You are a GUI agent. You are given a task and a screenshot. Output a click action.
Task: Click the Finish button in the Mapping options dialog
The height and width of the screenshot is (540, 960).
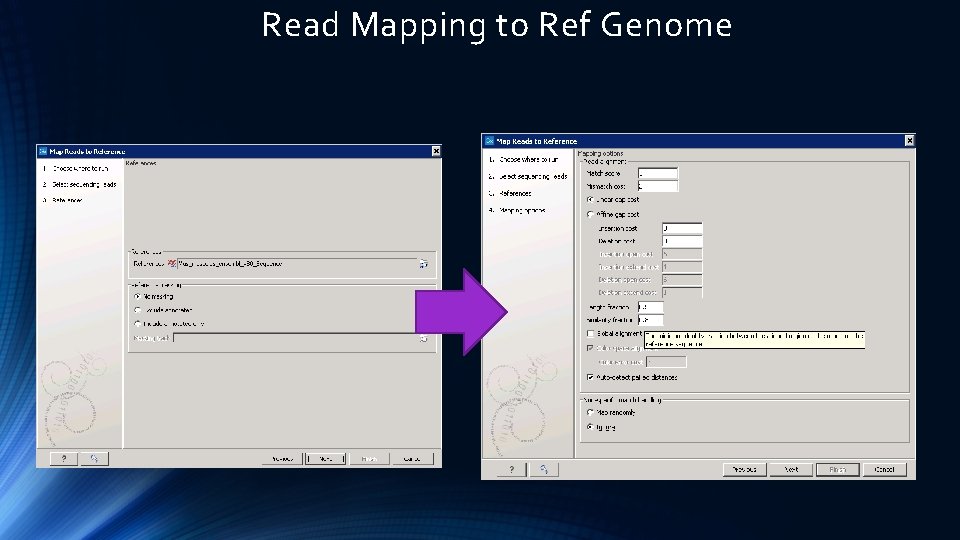point(838,470)
